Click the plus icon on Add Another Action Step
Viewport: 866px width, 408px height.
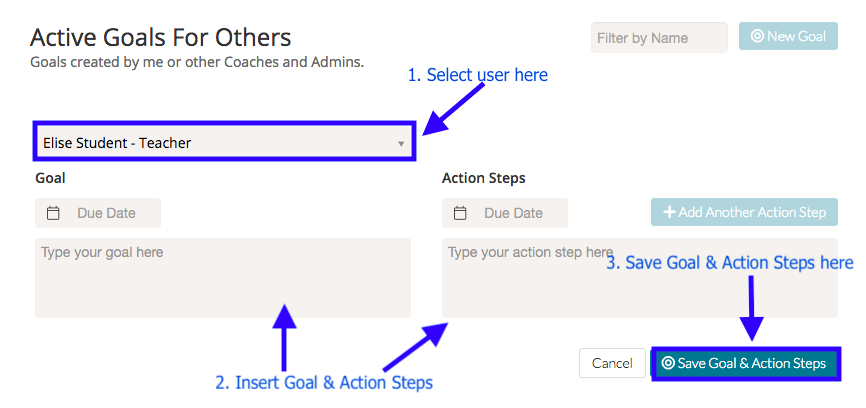click(668, 212)
